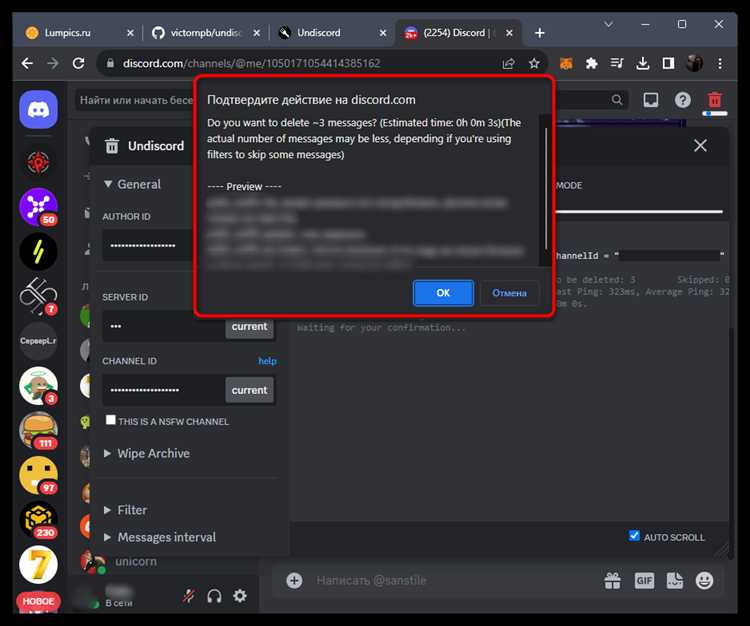Click the plus attach button in message box
This screenshot has width=750, height=626.
294,581
